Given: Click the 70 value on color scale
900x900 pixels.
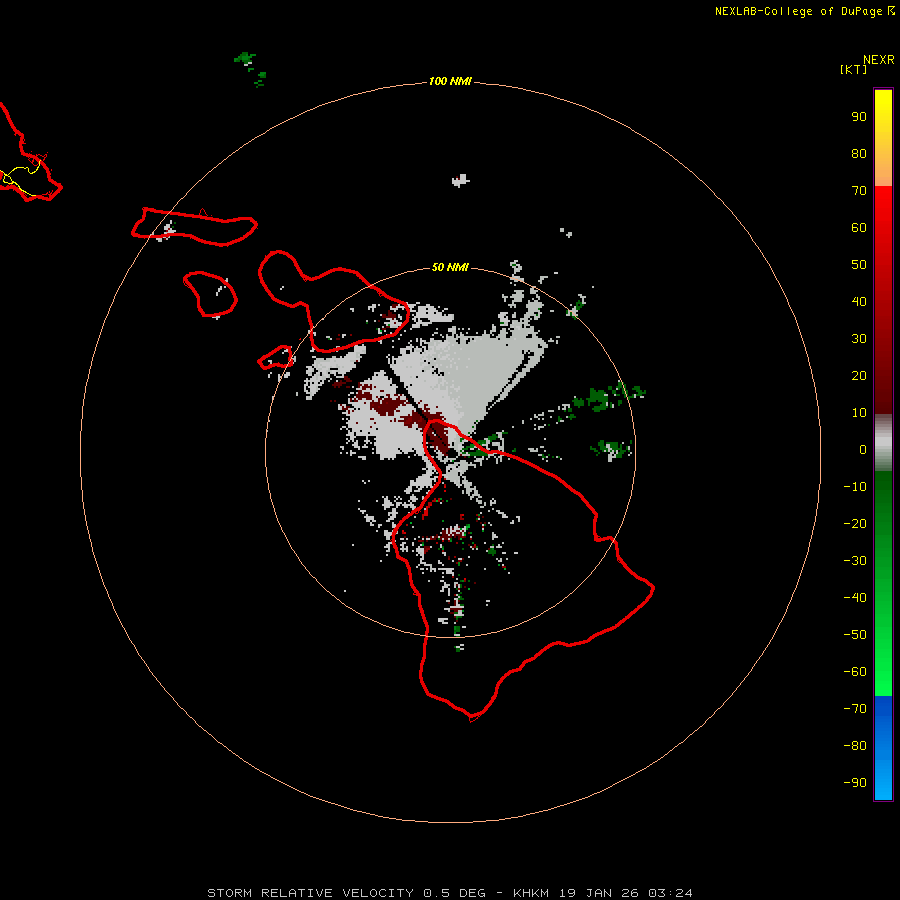Looking at the screenshot, I should click(x=859, y=191).
